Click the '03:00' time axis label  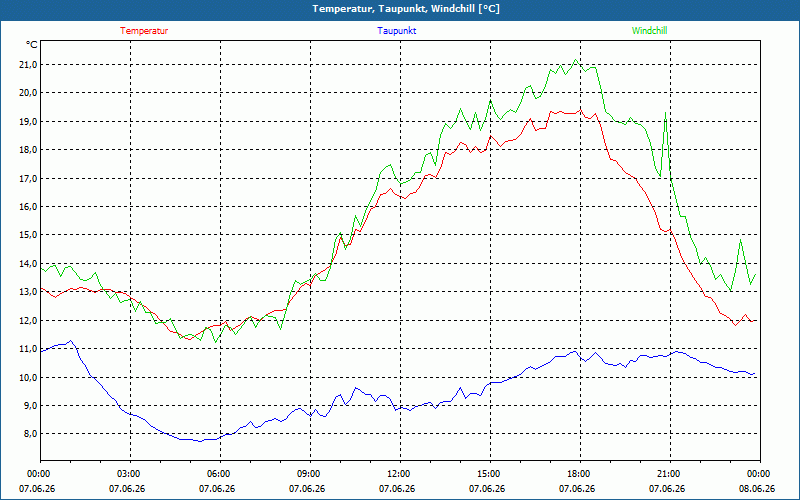[127, 474]
